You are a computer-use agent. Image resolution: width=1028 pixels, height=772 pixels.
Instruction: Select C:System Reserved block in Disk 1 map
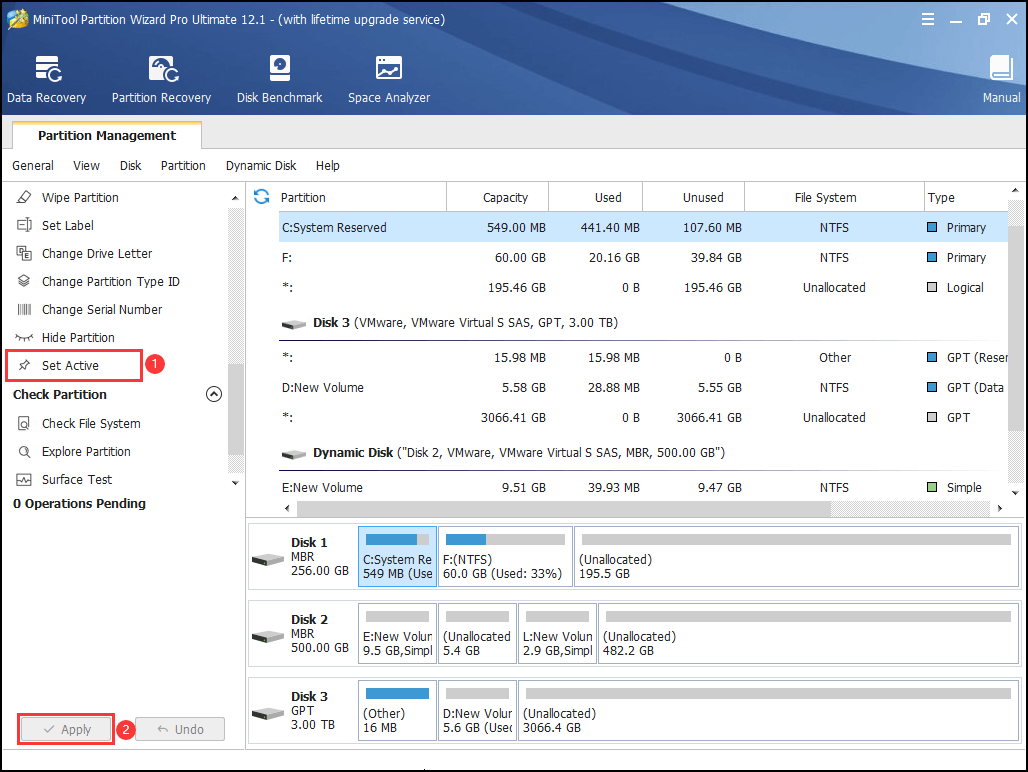397,556
